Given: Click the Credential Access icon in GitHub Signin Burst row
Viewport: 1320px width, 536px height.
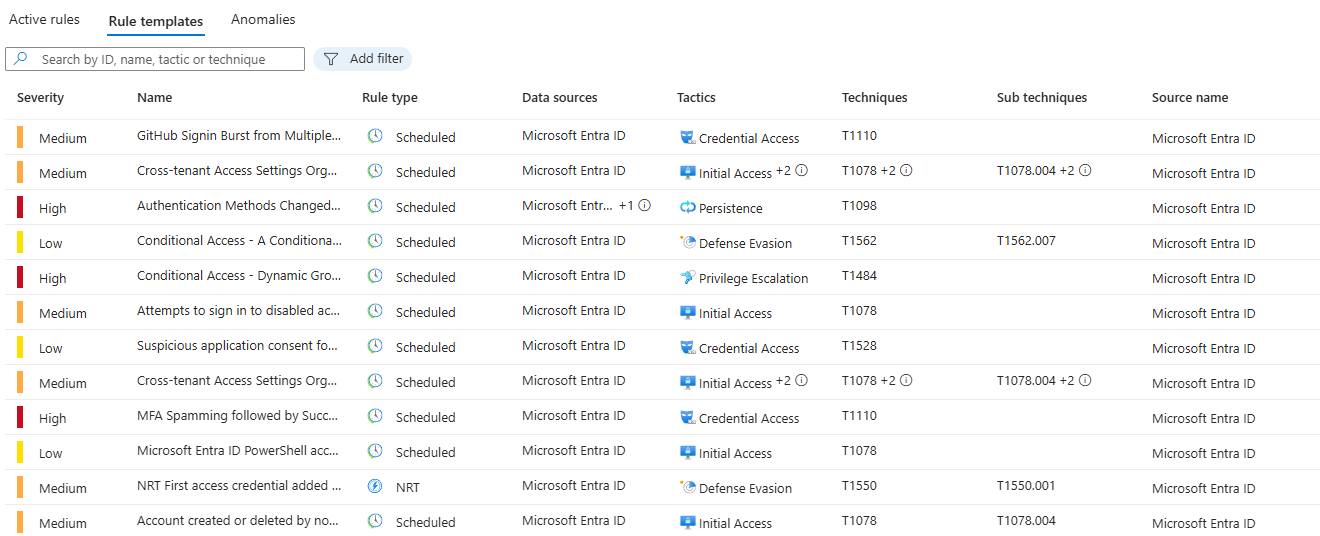Looking at the screenshot, I should point(687,138).
